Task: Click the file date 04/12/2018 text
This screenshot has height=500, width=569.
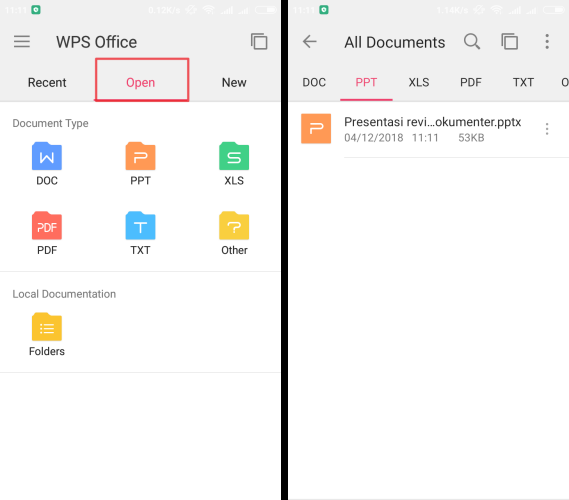Action: 374,138
